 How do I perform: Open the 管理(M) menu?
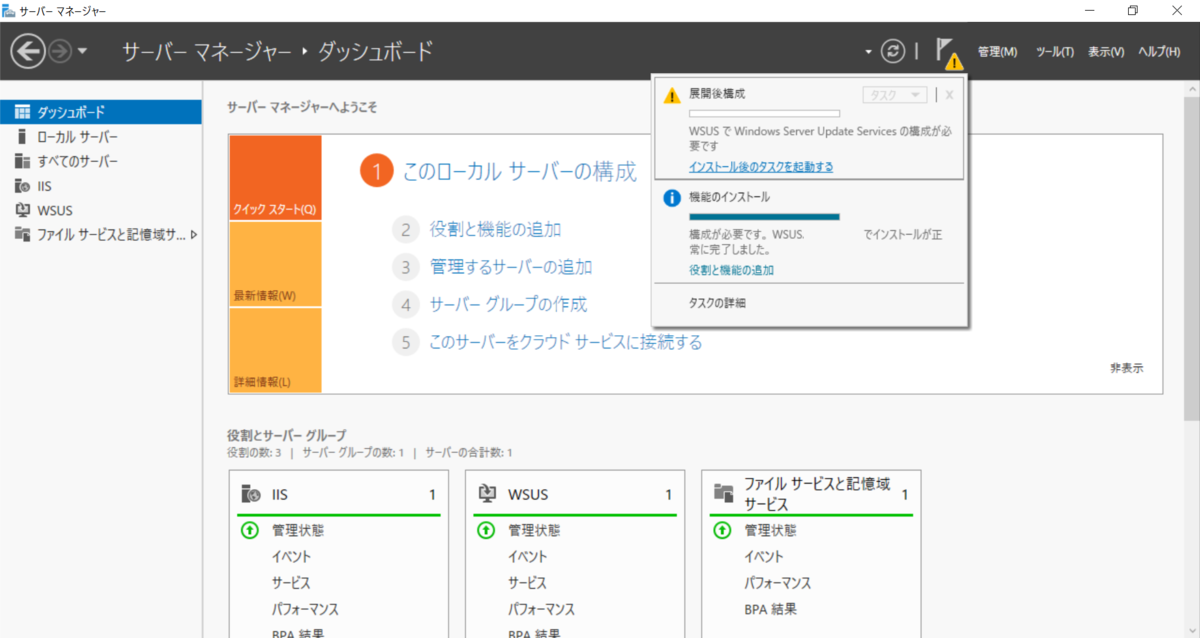point(997,52)
